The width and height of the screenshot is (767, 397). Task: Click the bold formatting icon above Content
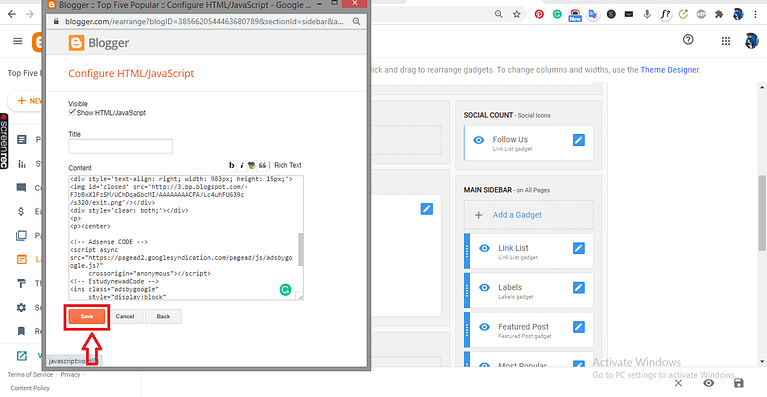232,165
